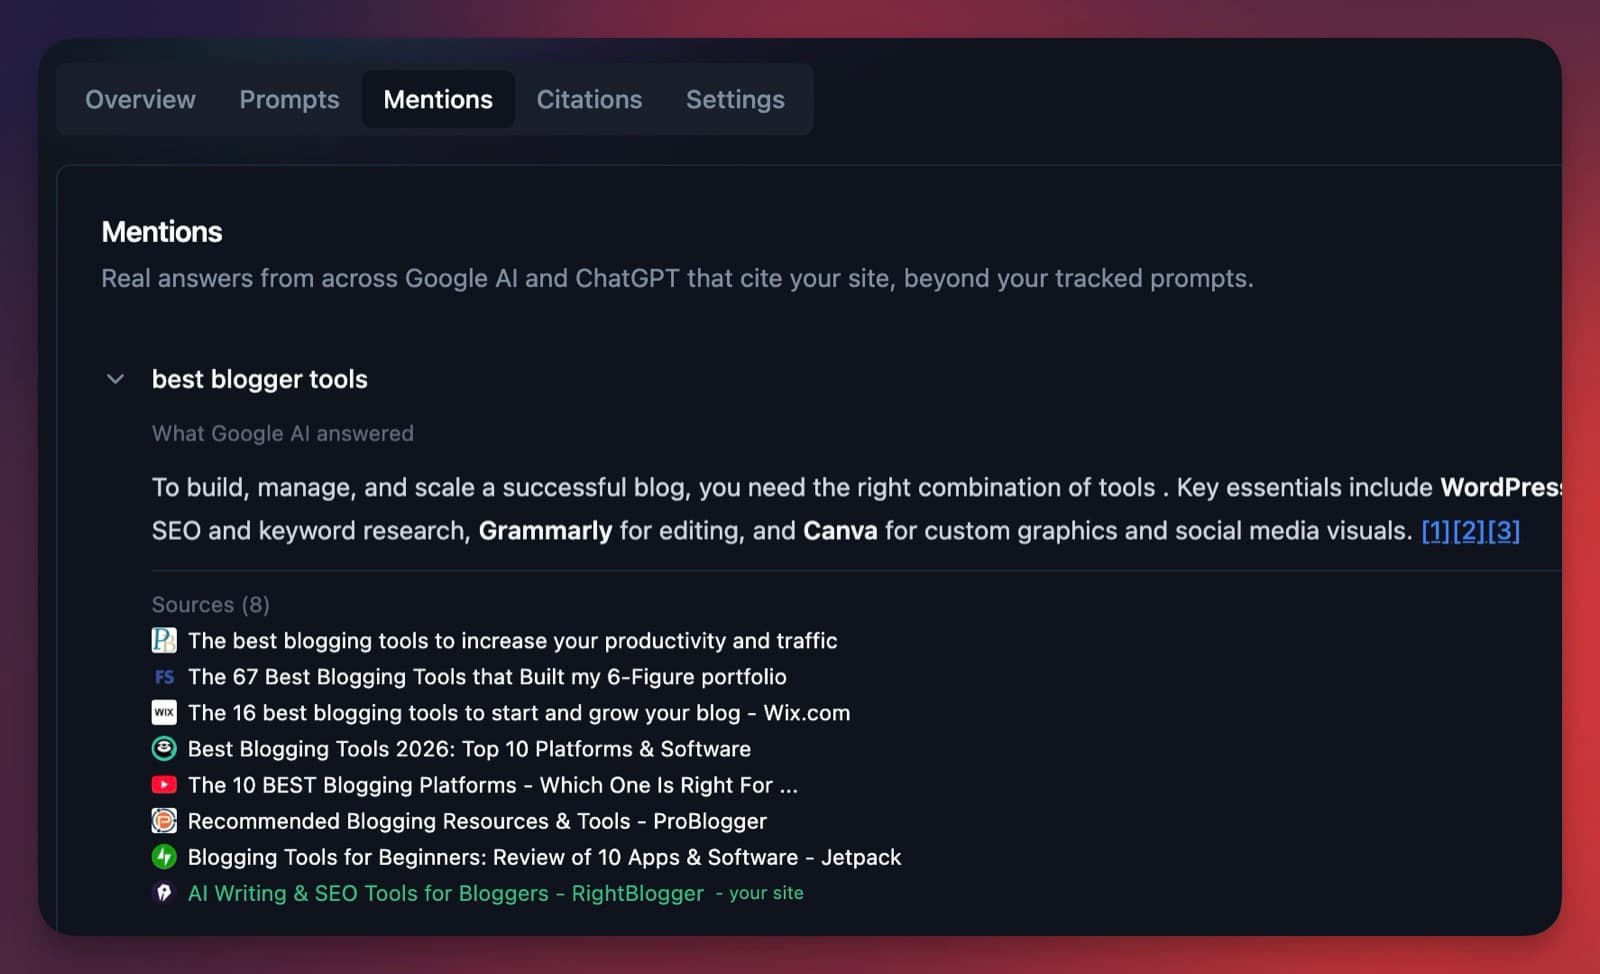Open citation link [3]
Viewport: 1600px width, 974px height.
[1503, 530]
